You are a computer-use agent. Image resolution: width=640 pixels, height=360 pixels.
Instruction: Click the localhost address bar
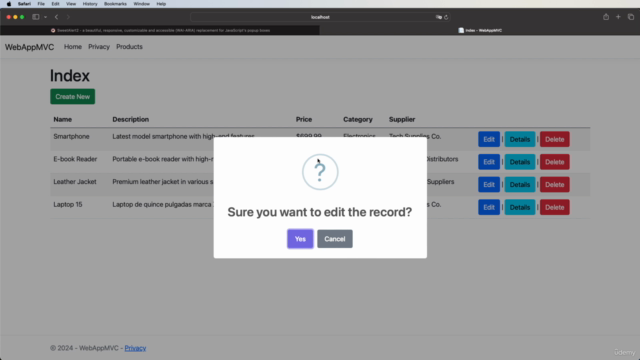(320, 17)
